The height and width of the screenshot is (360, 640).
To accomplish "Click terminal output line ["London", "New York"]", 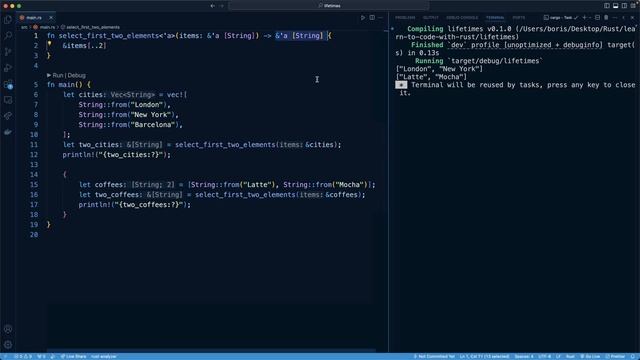I will coord(439,69).
